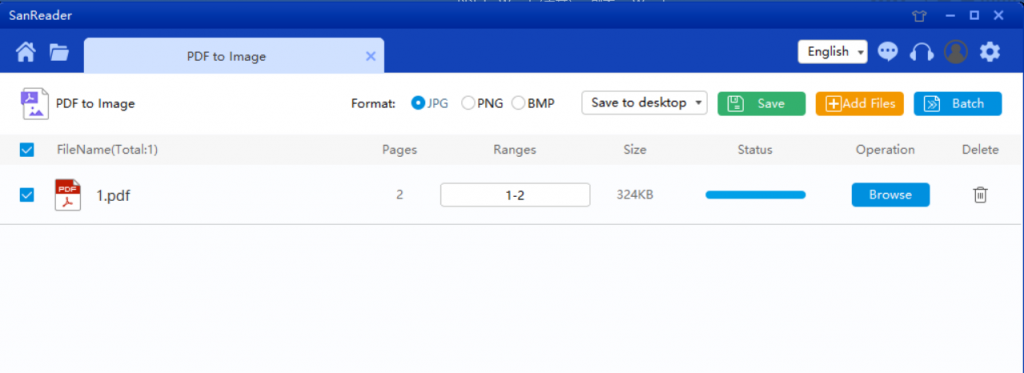The width and height of the screenshot is (1024, 373).
Task: Open the user account avatar
Action: pyautogui.click(x=956, y=52)
